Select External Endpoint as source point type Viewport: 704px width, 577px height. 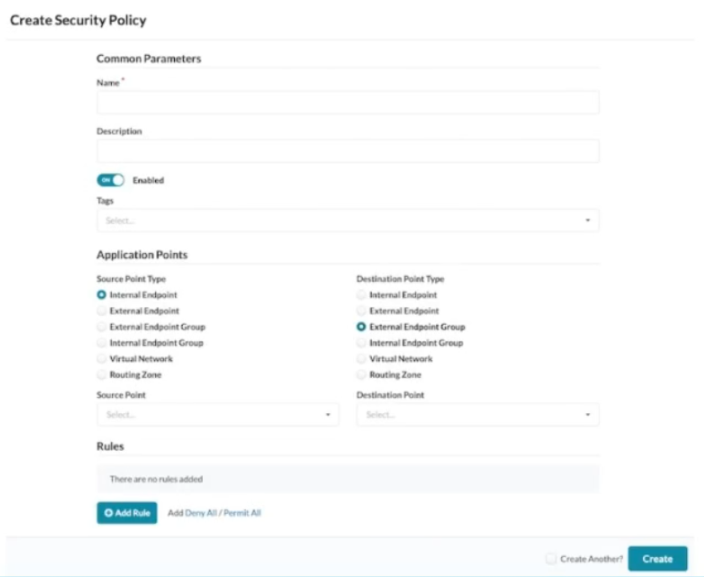pyautogui.click(x=101, y=311)
